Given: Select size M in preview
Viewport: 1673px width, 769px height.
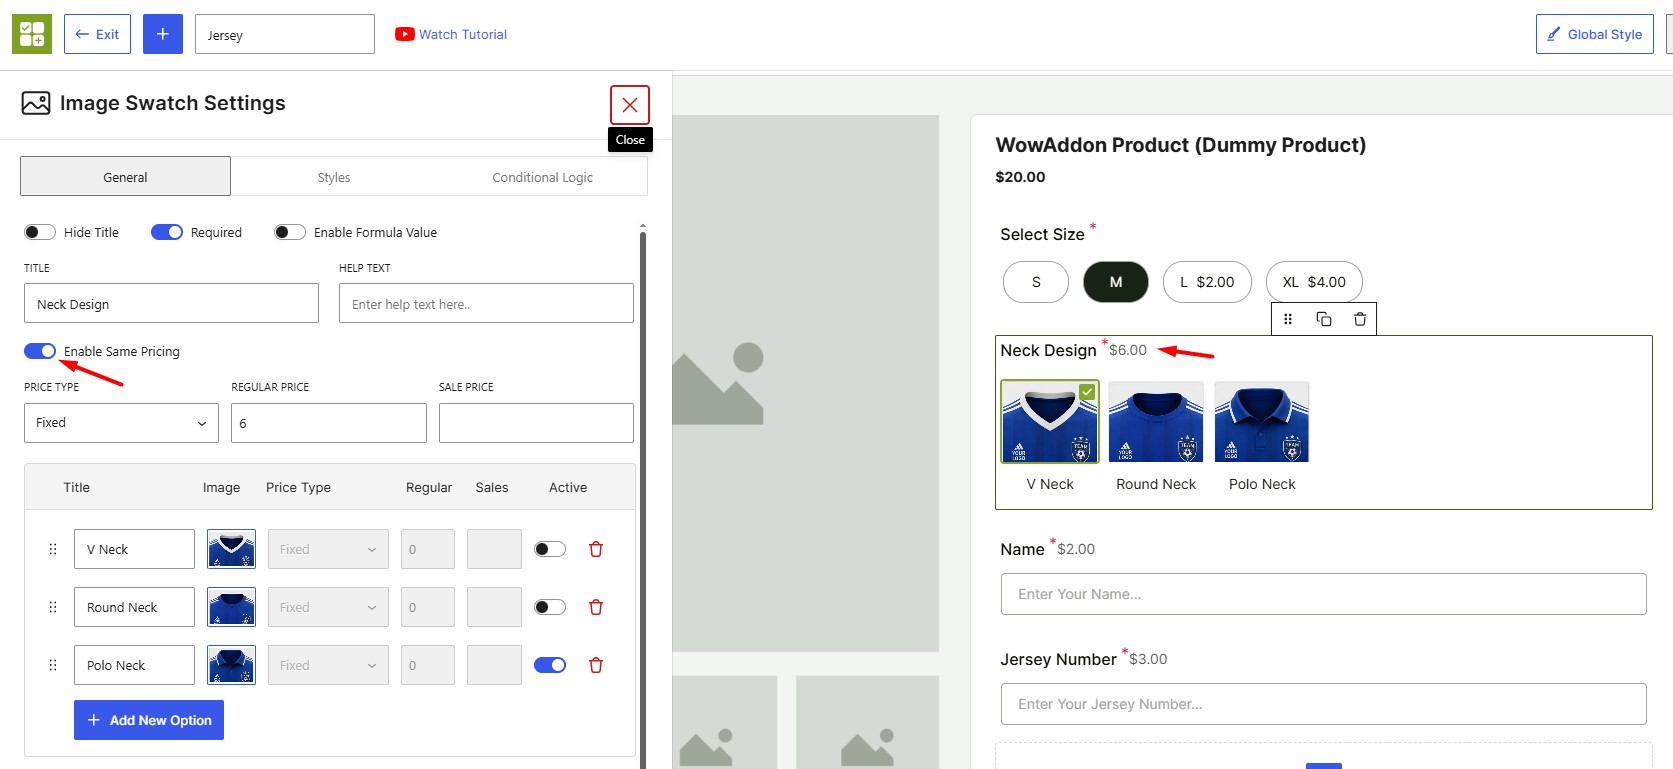Looking at the screenshot, I should (x=1116, y=282).
